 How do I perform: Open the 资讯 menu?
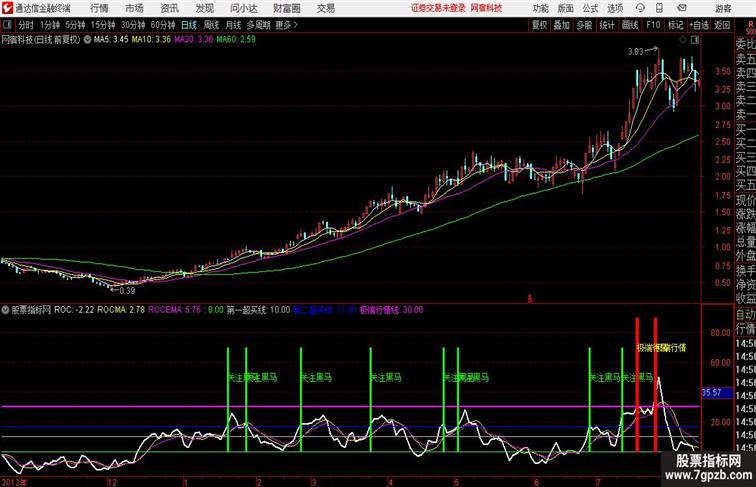170,8
